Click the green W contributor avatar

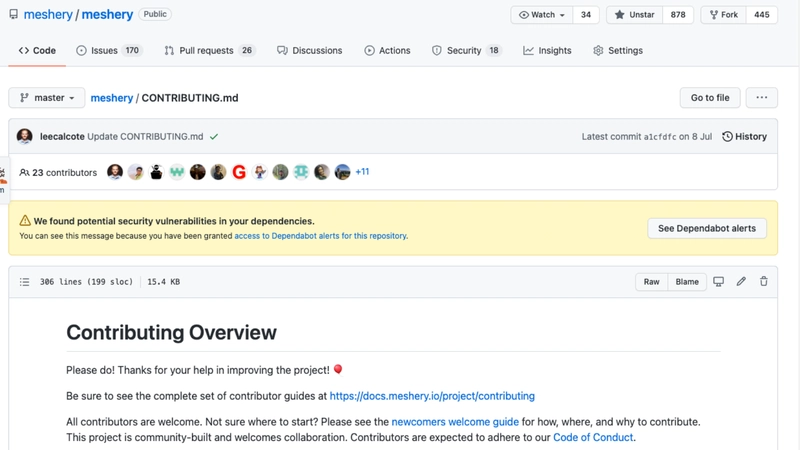[x=177, y=172]
